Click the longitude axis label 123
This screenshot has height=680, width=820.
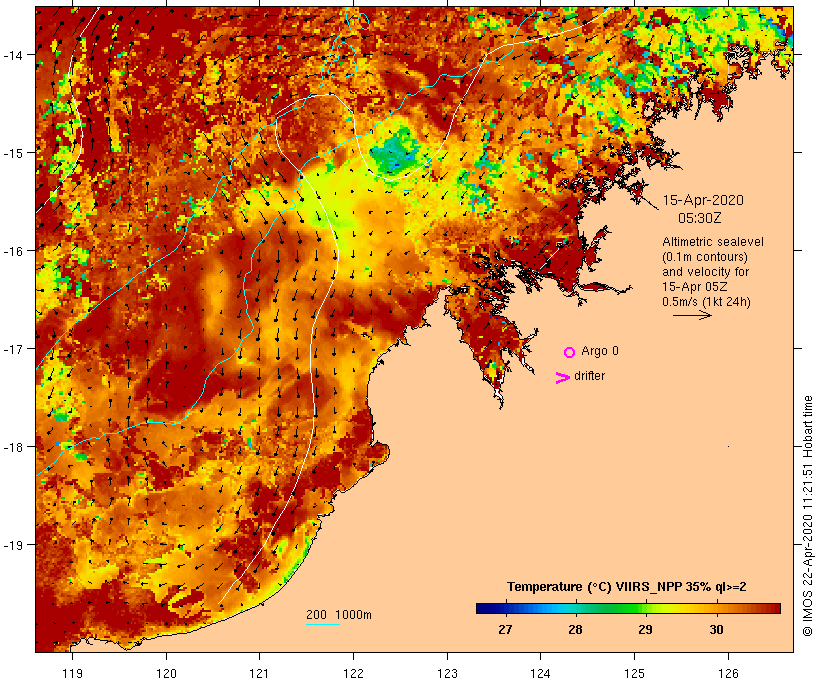tap(447, 673)
